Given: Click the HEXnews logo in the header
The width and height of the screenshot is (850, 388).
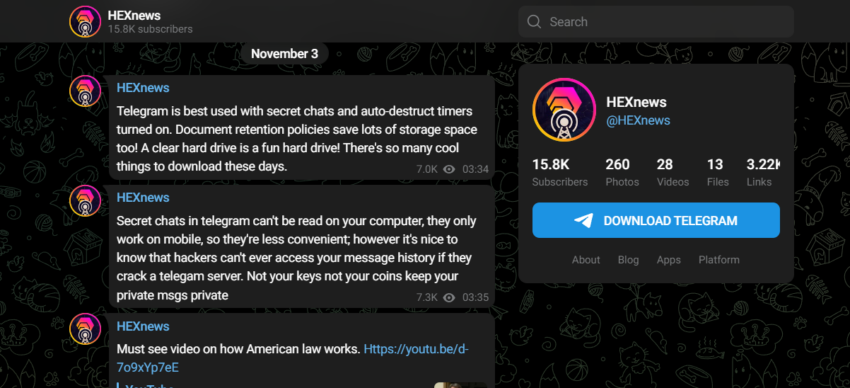Looking at the screenshot, I should (x=85, y=22).
